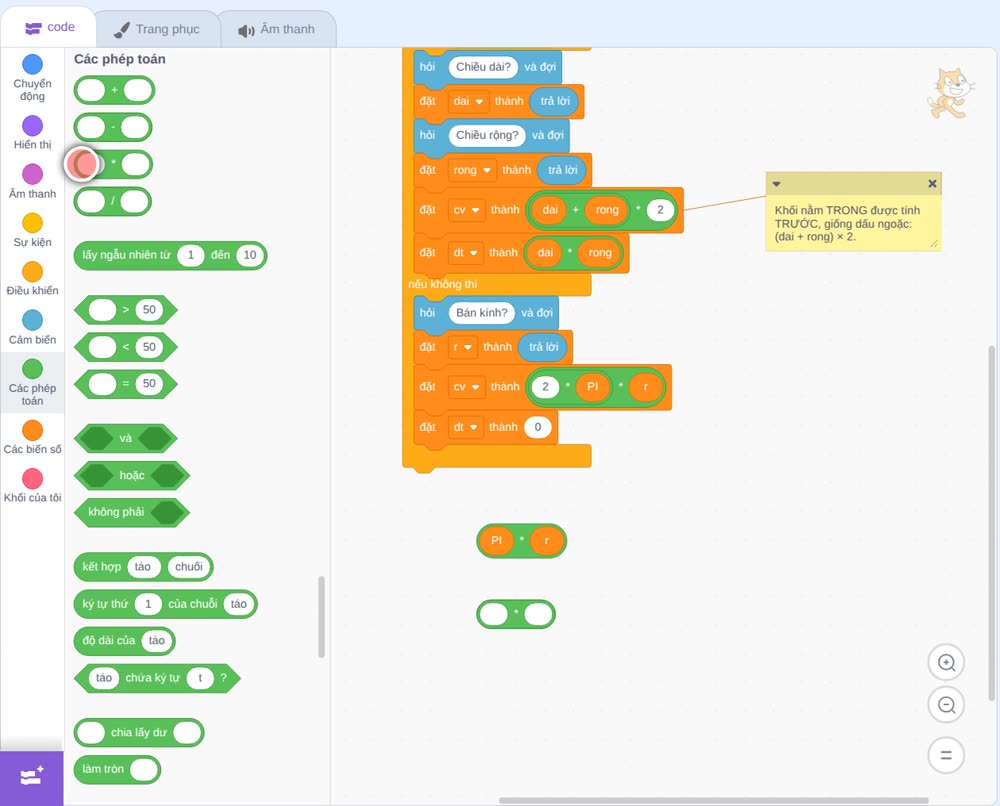The image size is (1000, 806).
Task: Click the Chiều dài? question input
Action: [483, 67]
